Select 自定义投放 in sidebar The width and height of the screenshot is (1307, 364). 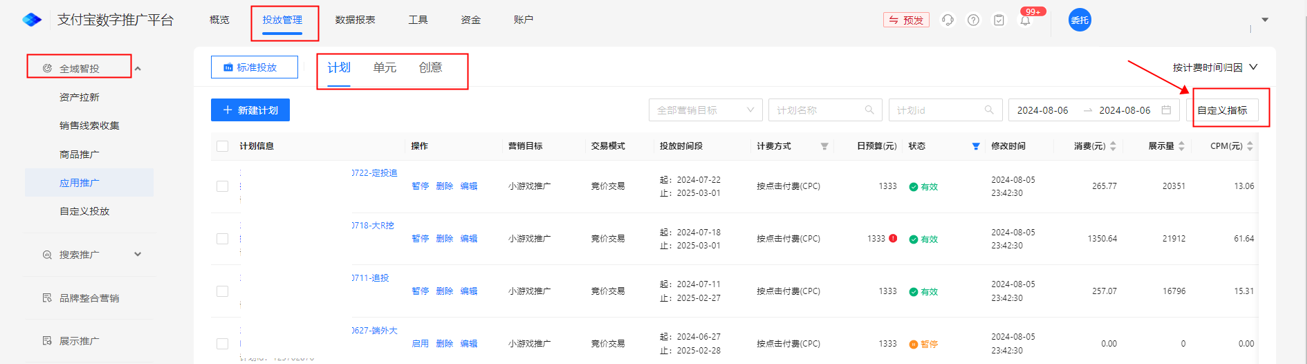[x=84, y=211]
